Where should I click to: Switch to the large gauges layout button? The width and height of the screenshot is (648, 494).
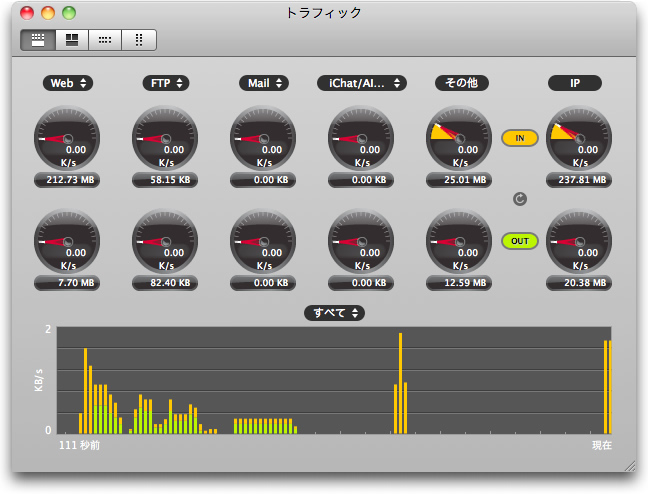[x=72, y=40]
